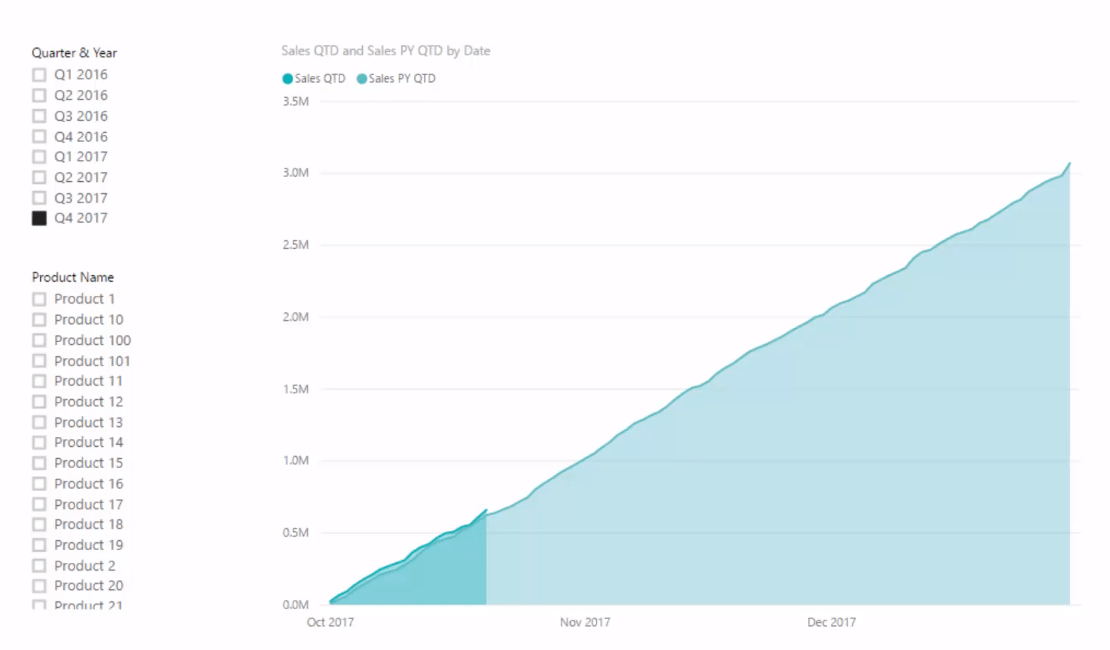Check the Q3 2017 checkbox

click(x=39, y=198)
